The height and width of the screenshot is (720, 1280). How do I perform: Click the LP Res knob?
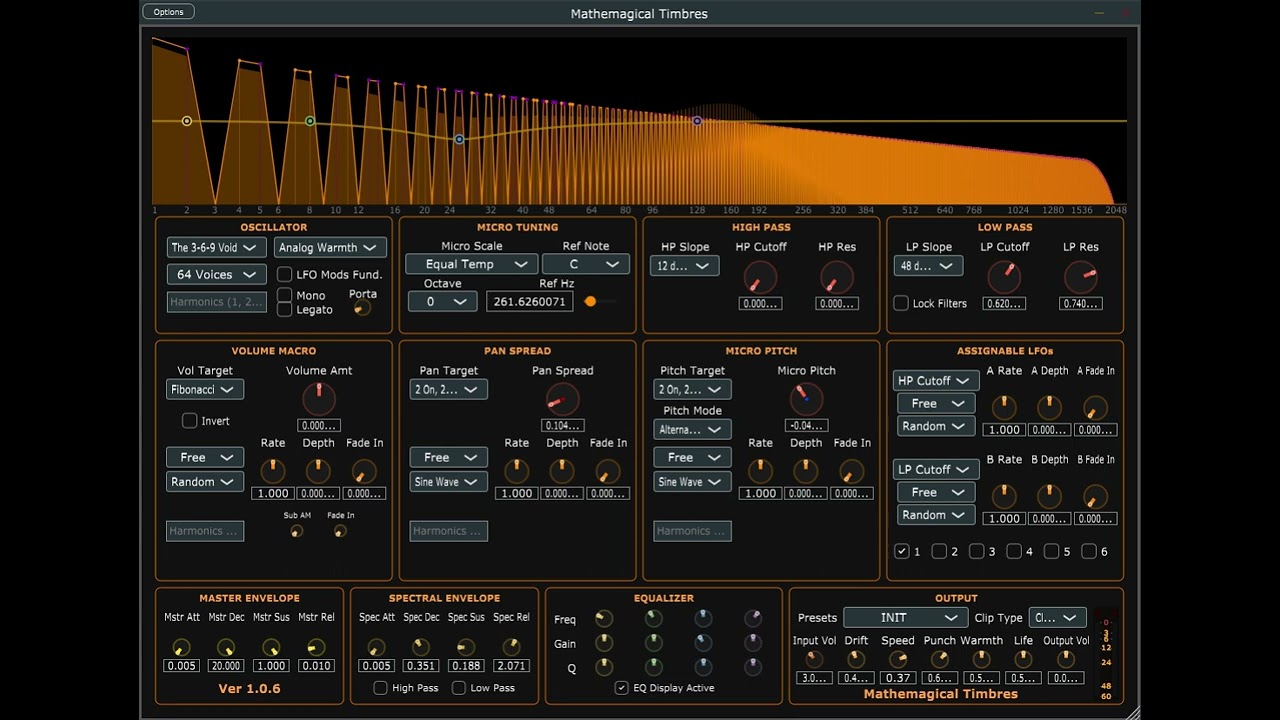[x=1080, y=277]
